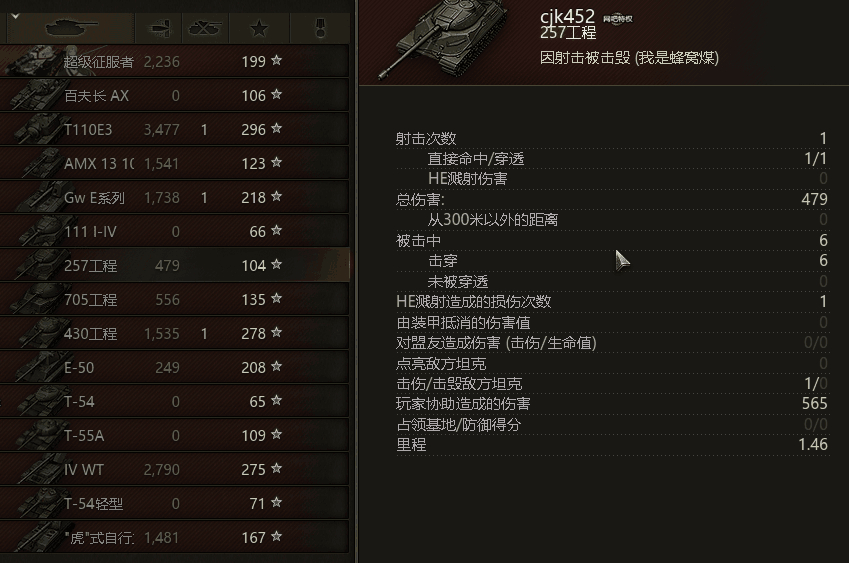849x563 pixels.
Task: Click the small down chevron above tank column
Action: [15, 16]
